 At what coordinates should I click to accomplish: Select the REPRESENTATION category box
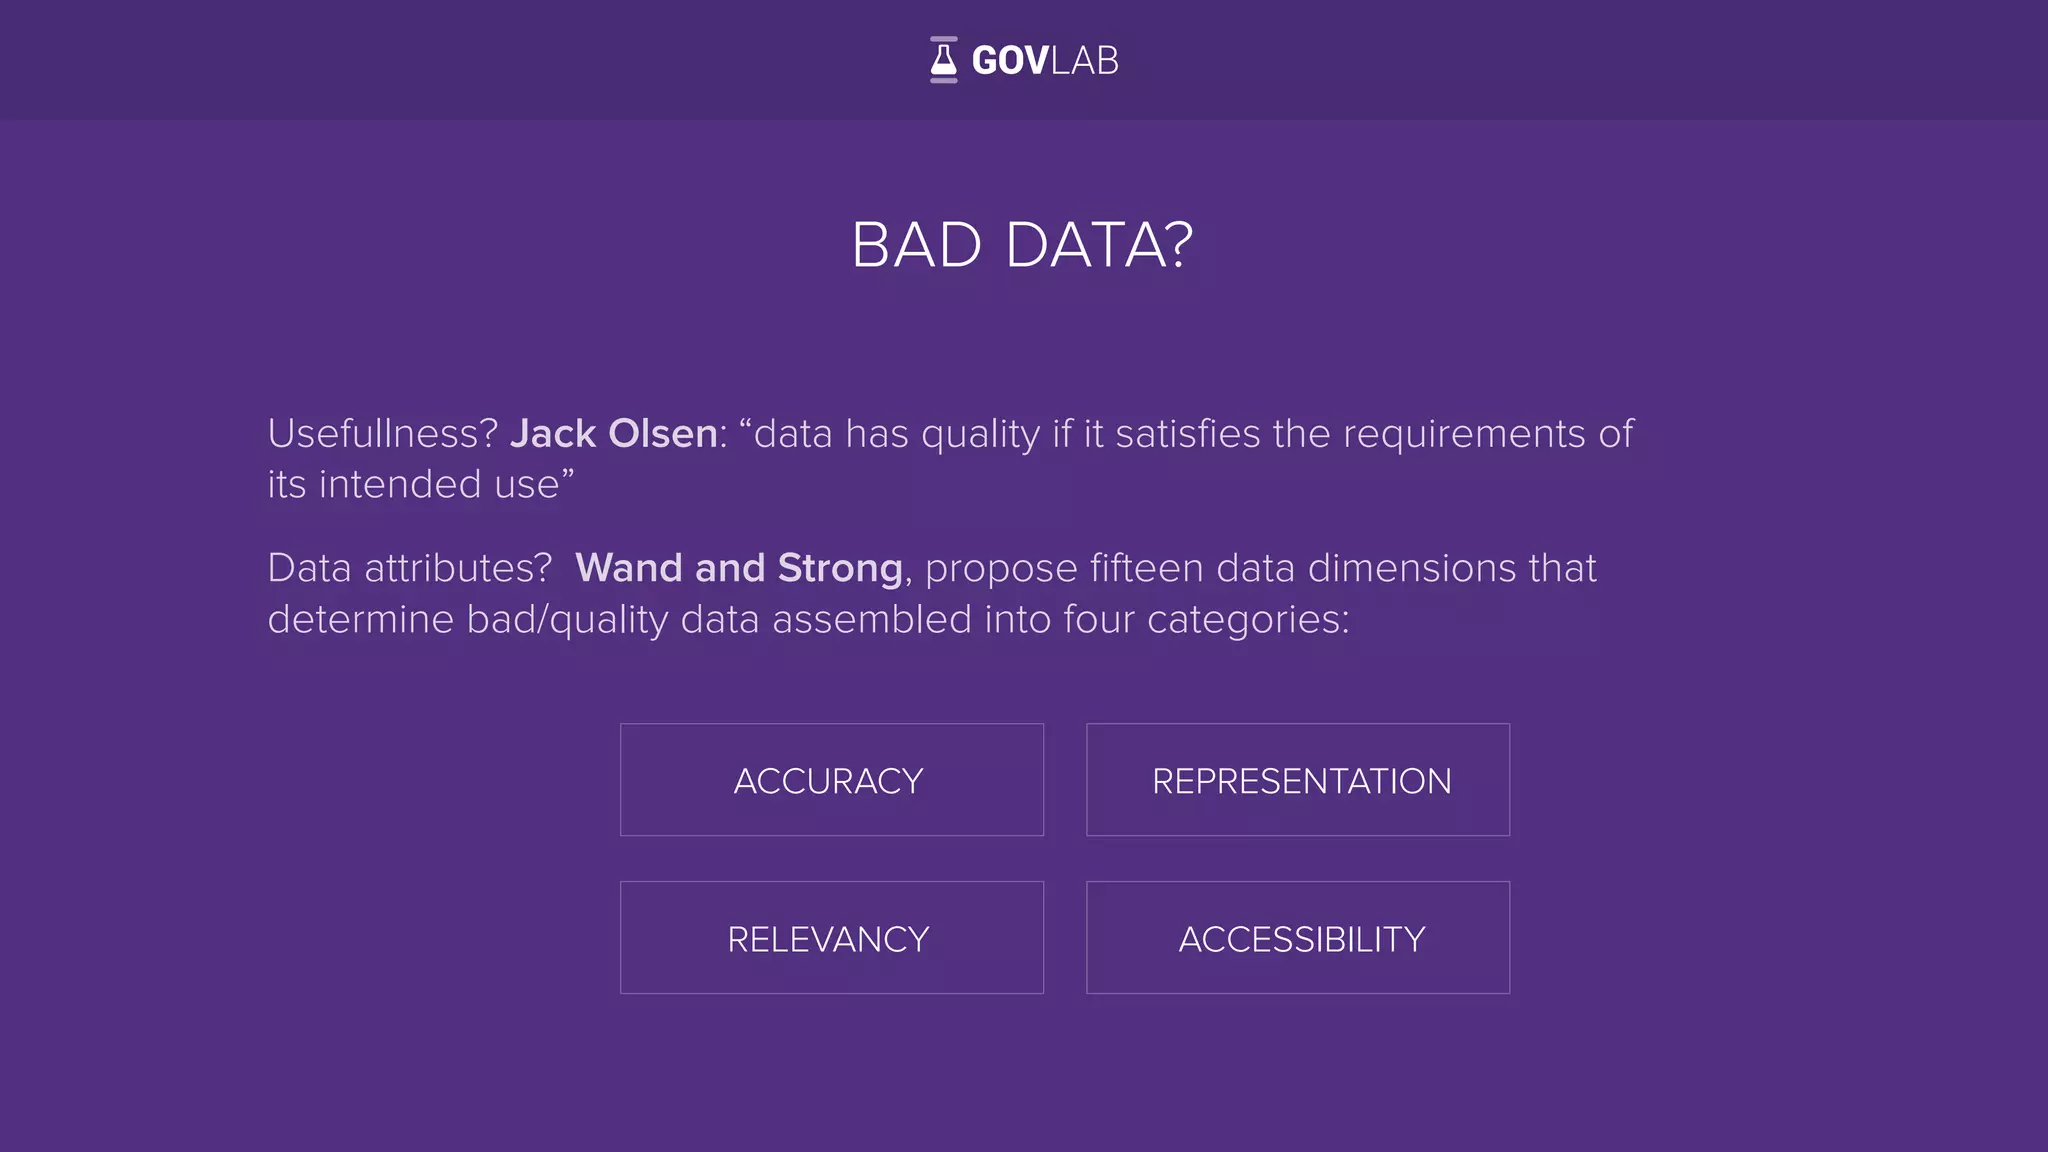(x=1298, y=780)
